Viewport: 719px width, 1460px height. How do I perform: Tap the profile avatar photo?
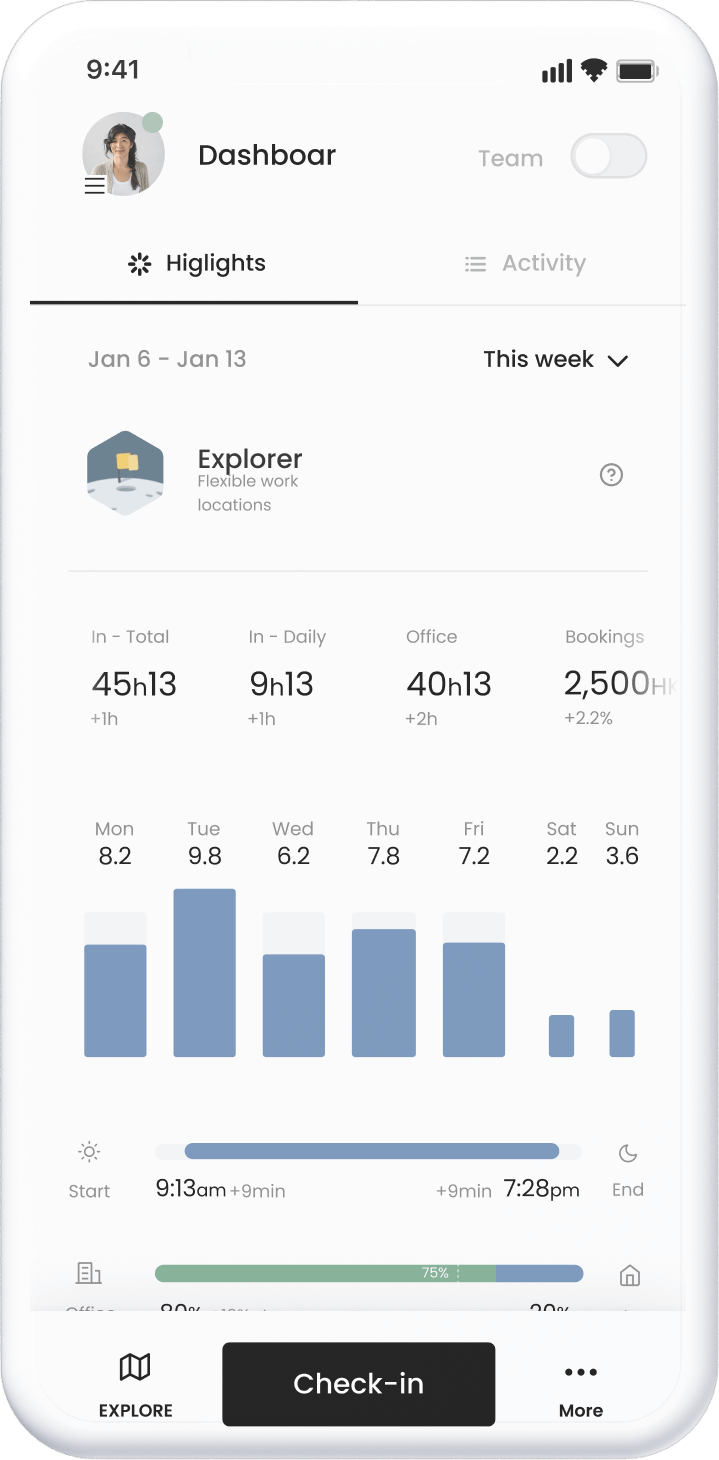tap(124, 153)
